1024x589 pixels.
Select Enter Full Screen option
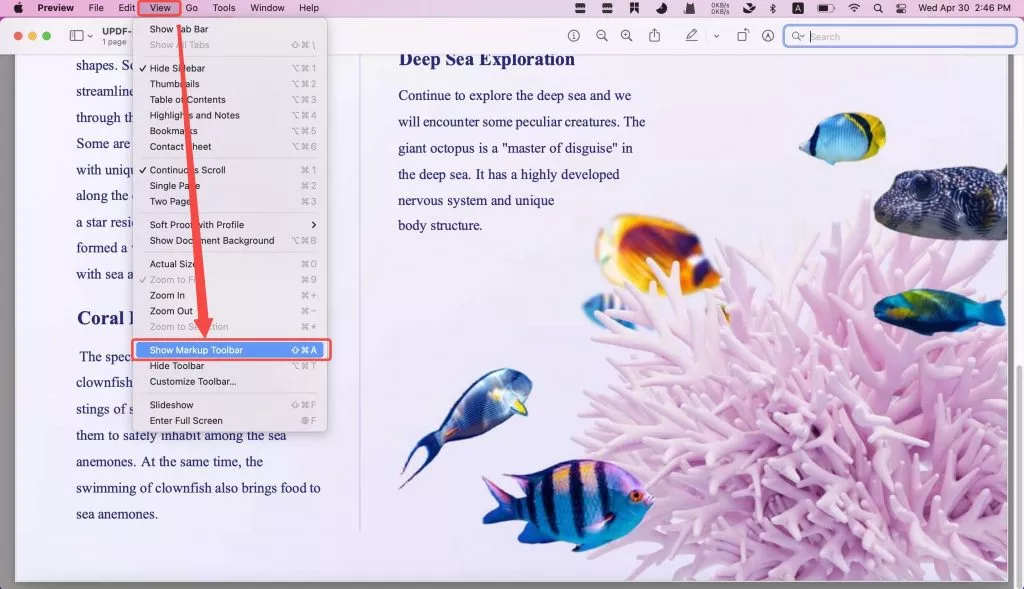pos(190,420)
